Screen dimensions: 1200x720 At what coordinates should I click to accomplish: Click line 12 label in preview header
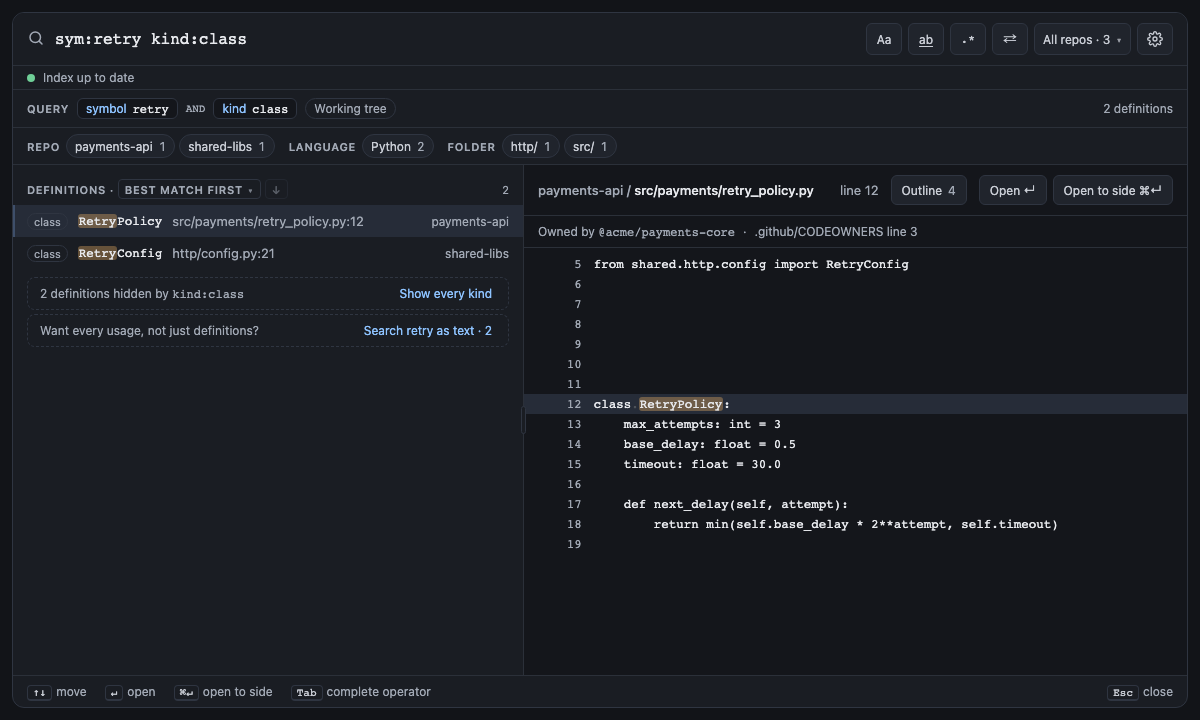click(859, 191)
